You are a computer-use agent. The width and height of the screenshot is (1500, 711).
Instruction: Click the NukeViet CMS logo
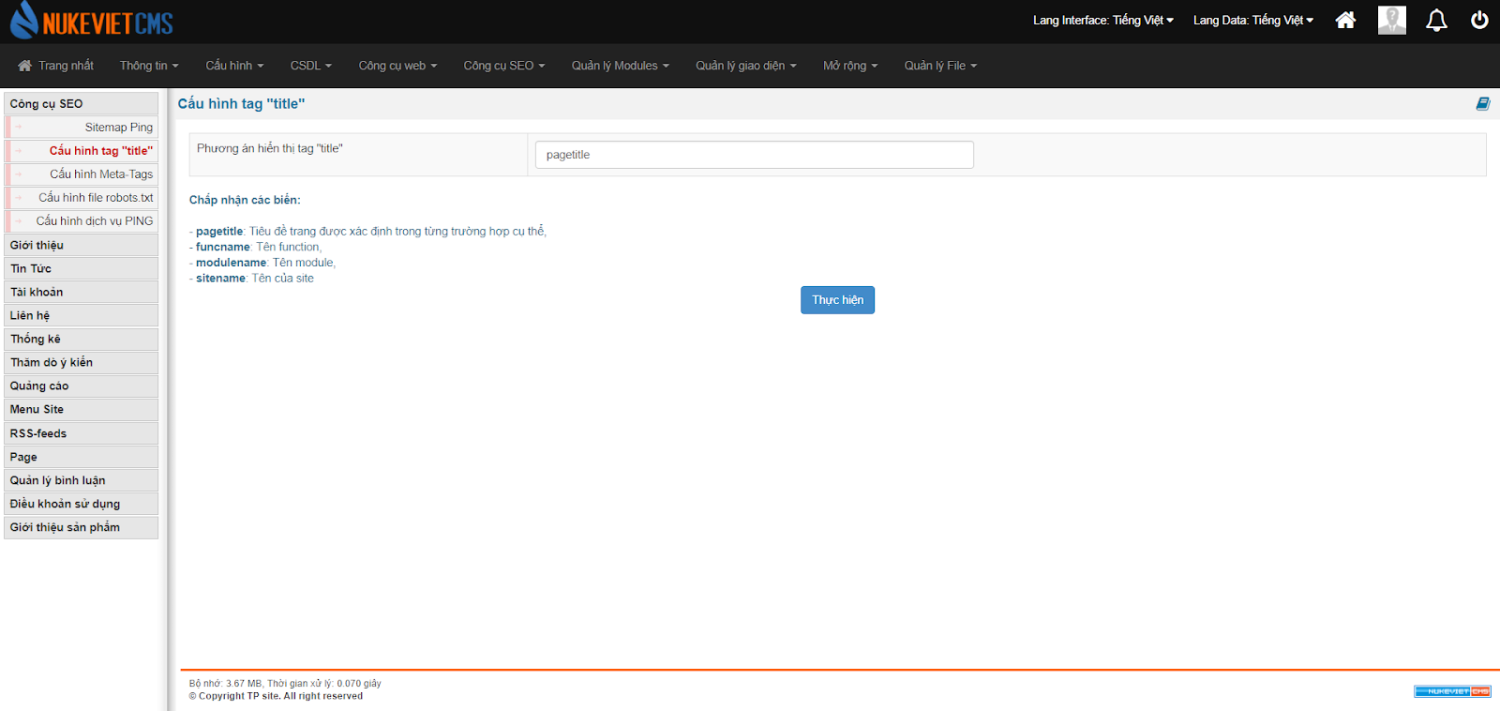[91, 21]
